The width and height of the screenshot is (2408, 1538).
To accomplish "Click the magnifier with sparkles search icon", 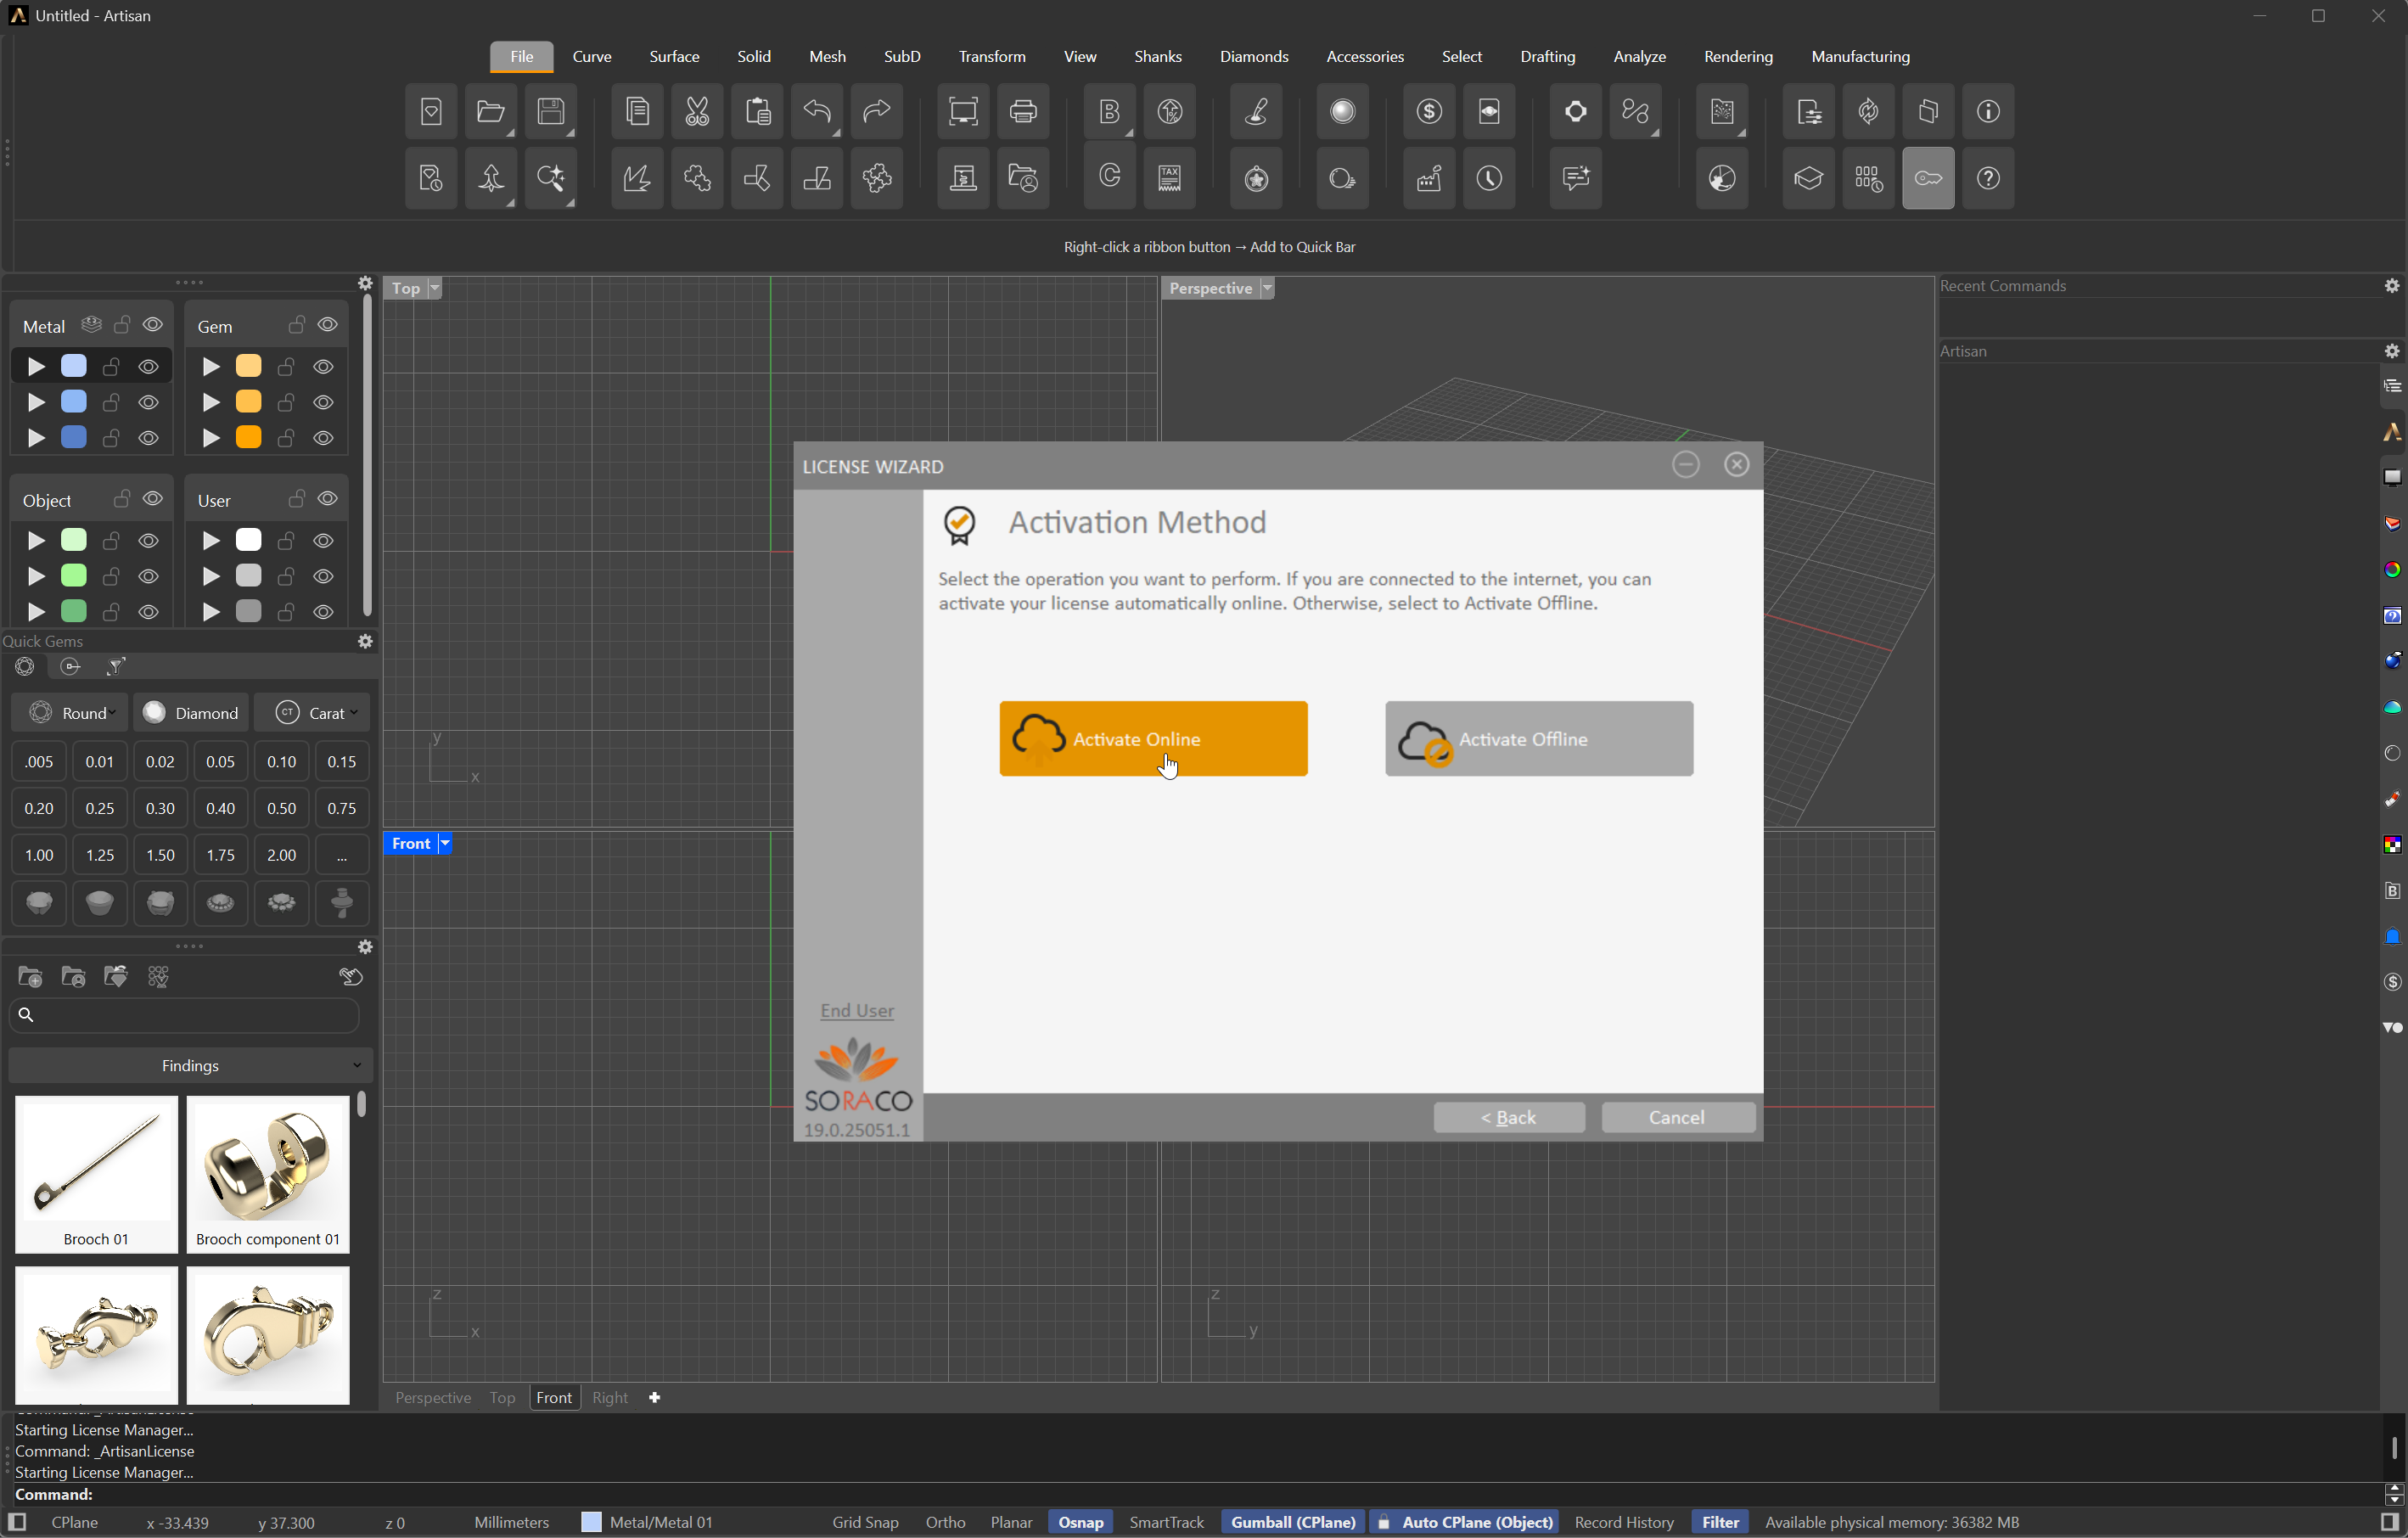I will pyautogui.click(x=551, y=178).
